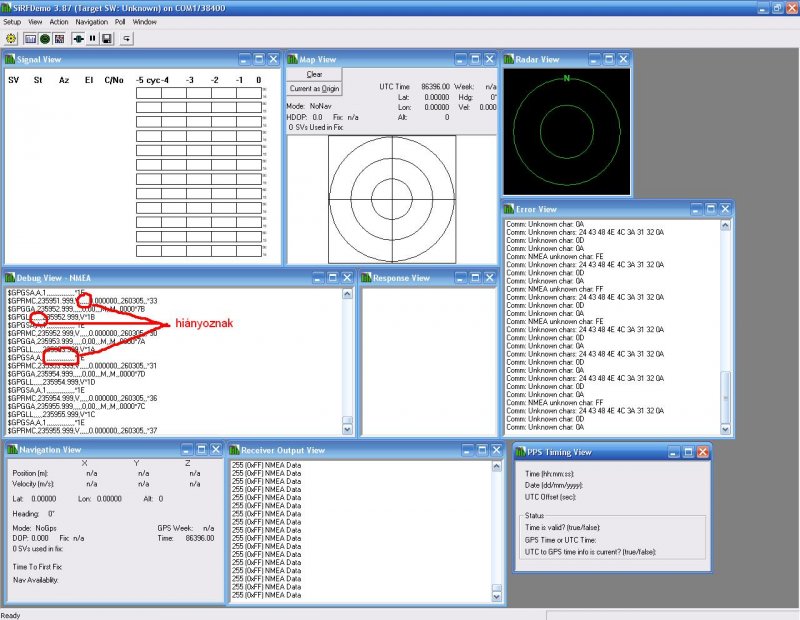Maximize the Radar View window
The height and width of the screenshot is (620, 800).
[609, 59]
